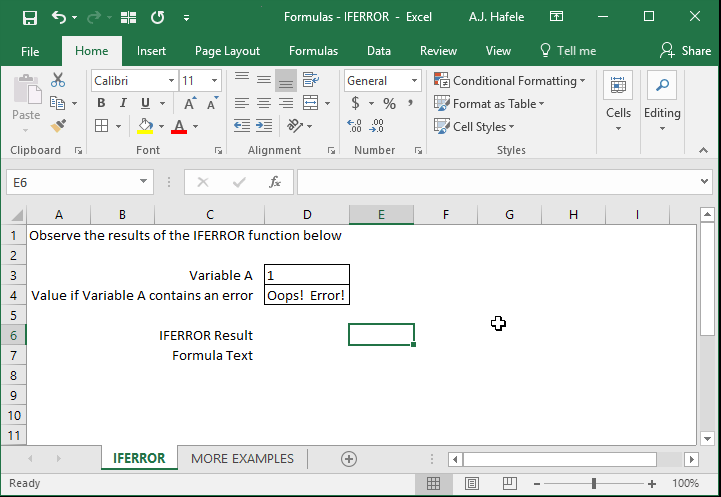
Task: Toggle Align Left
Action: pyautogui.click(x=242, y=103)
